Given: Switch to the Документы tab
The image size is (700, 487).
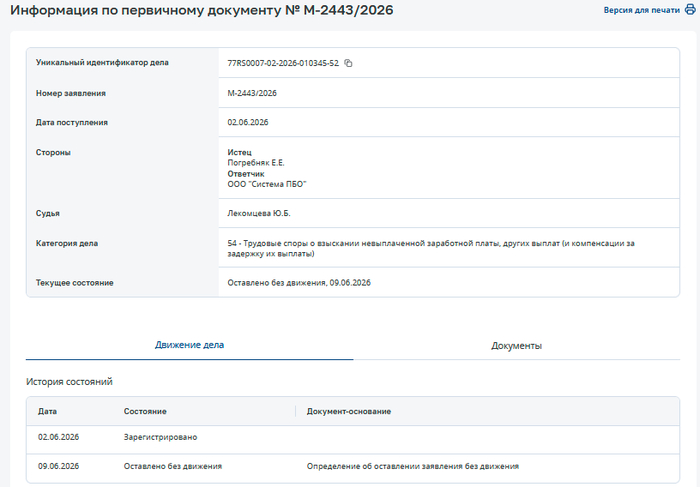Looking at the screenshot, I should 517,345.
